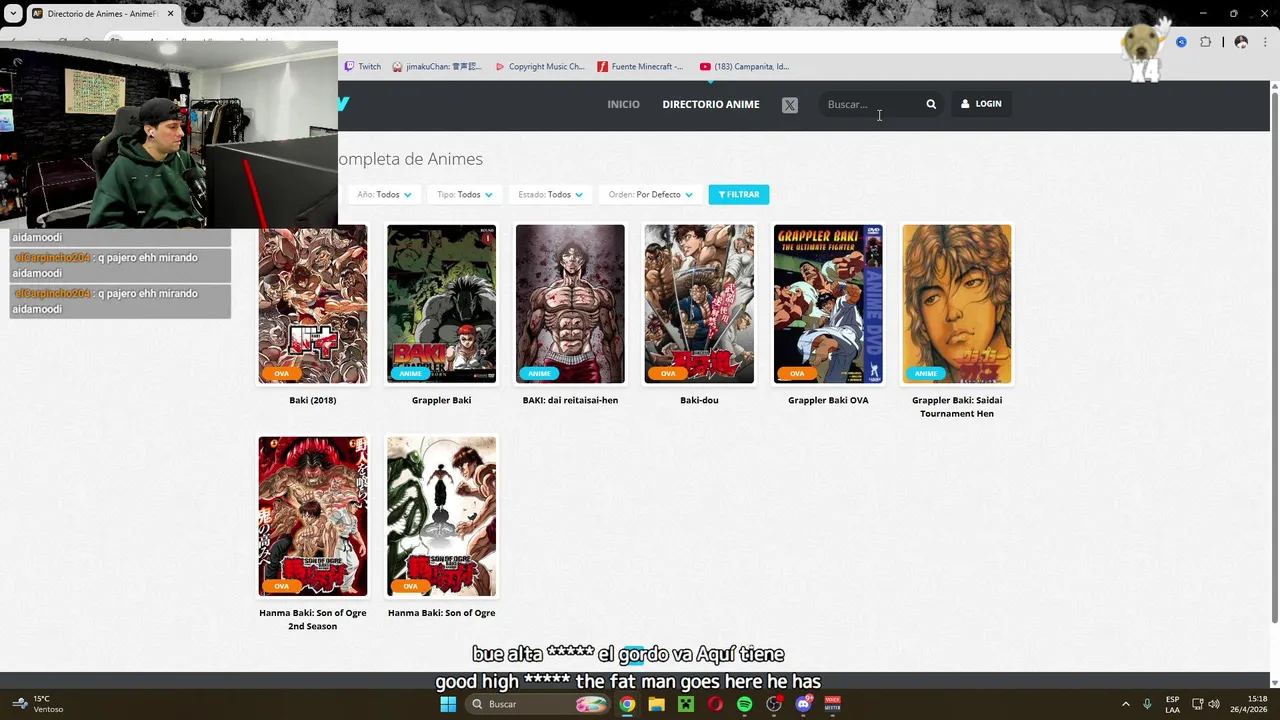Open the Fuente Minecraft bookmark
The height and width of the screenshot is (720, 1280).
640,67
